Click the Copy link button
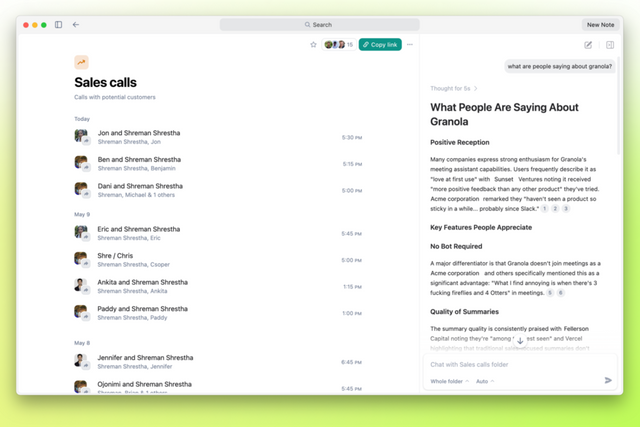640x427 pixels. coord(380,45)
